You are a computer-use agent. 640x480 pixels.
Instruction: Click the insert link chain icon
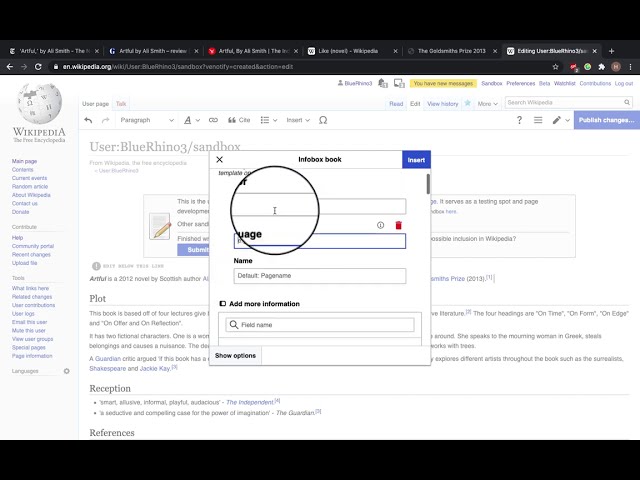click(213, 120)
